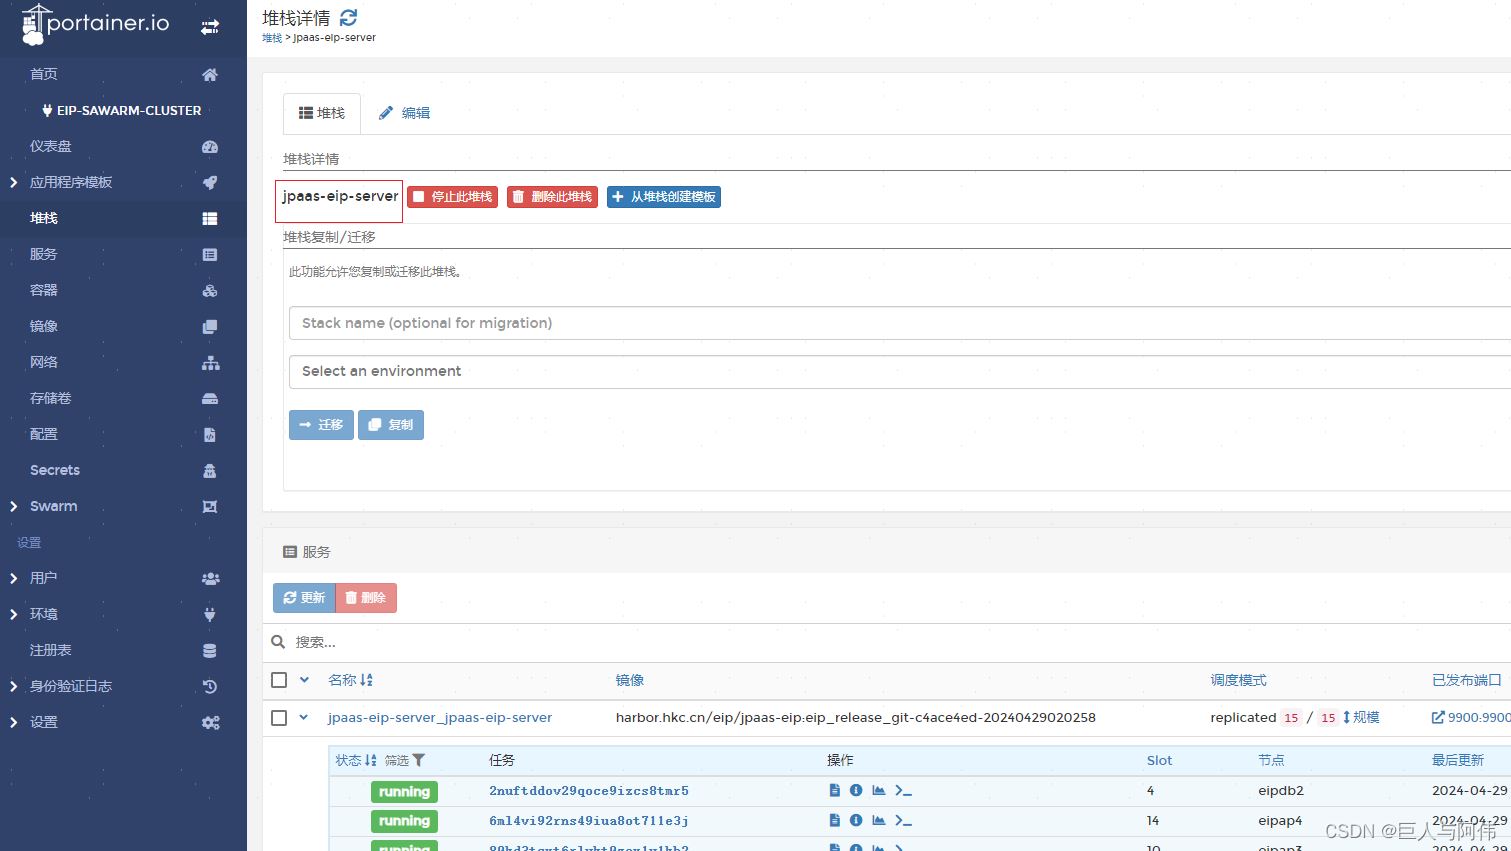Screen dimensions: 1511x851
Task: Expand the Swarm sidebar section
Action: [13, 507]
